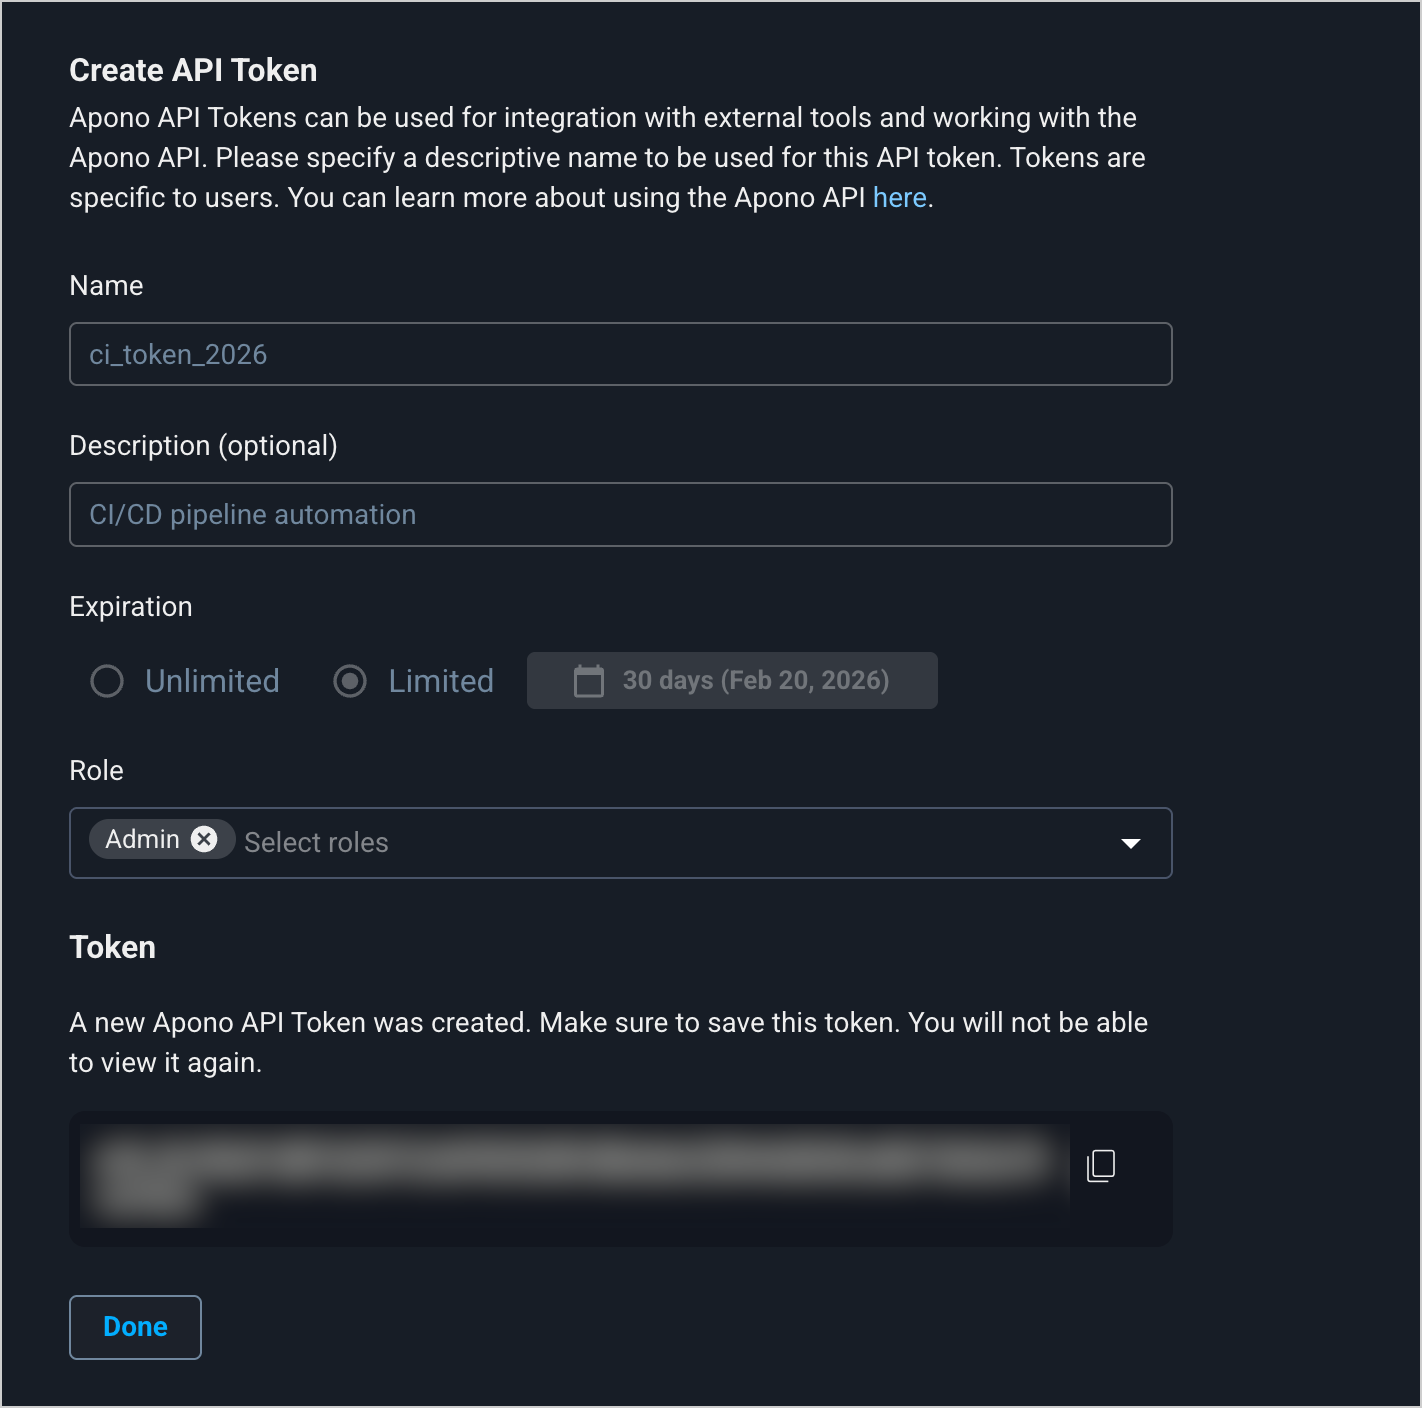Click the 'Select roles' placeholder text
The height and width of the screenshot is (1408, 1422).
coord(316,843)
